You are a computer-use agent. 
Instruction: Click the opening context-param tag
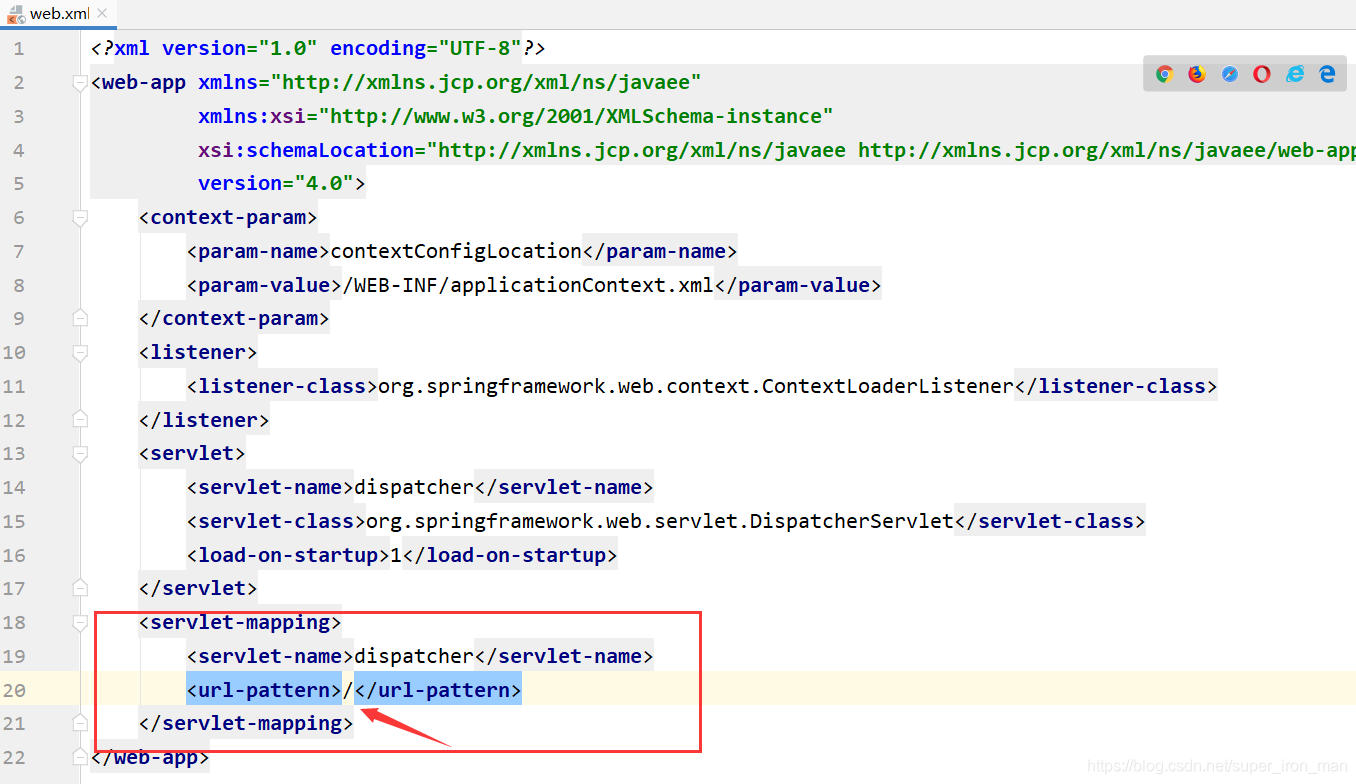[228, 217]
